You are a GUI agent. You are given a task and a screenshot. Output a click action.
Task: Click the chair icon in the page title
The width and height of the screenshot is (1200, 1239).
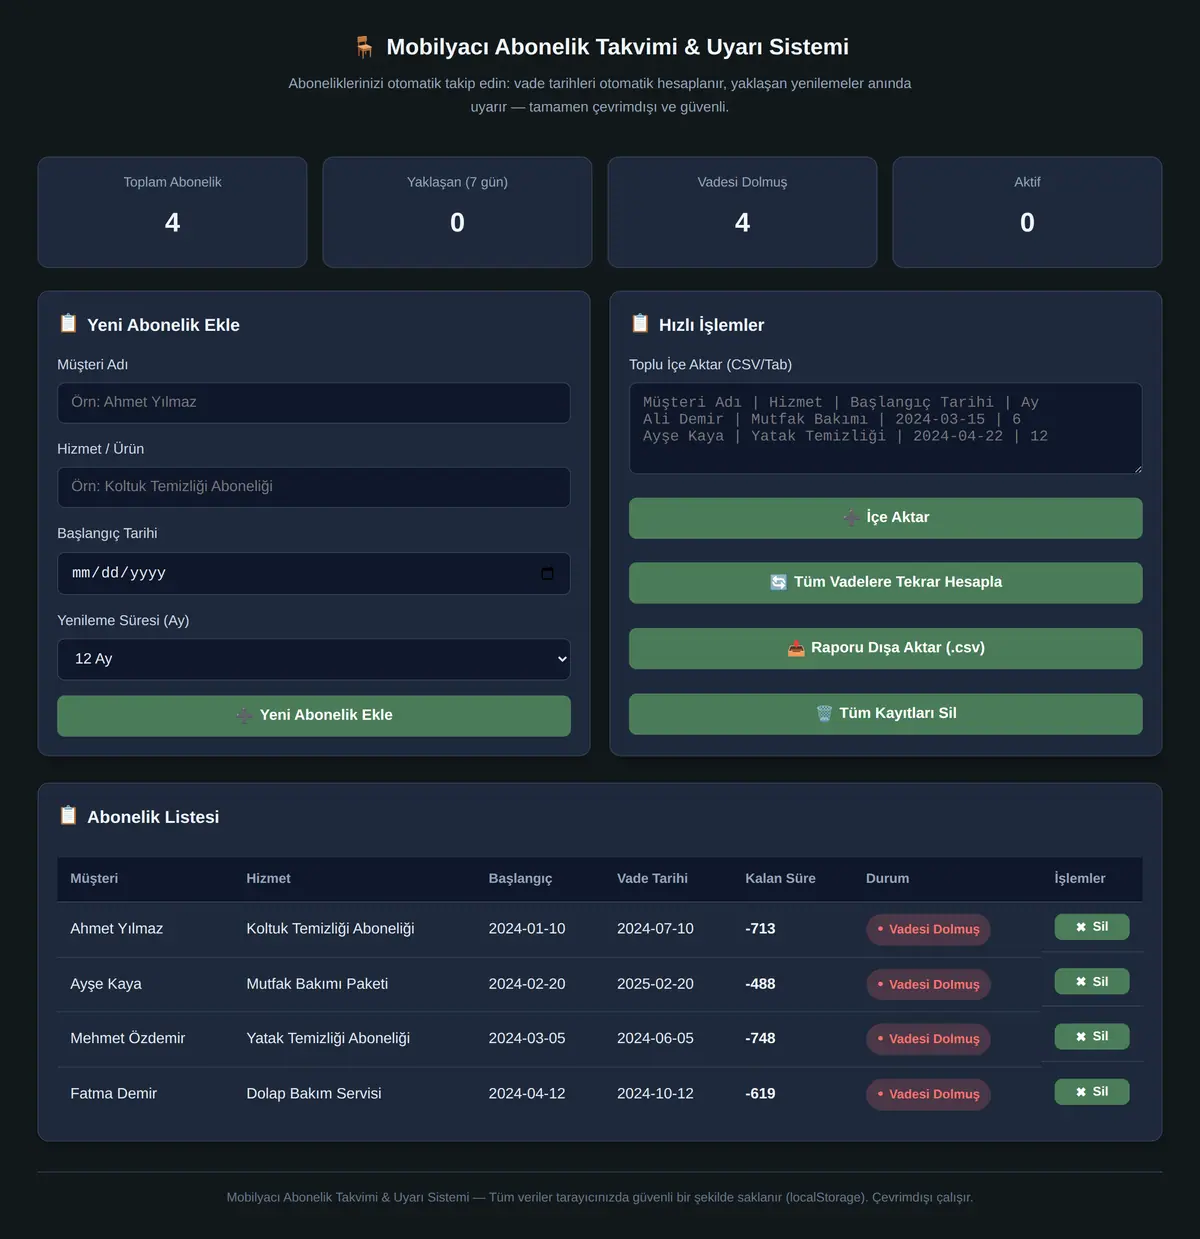[x=364, y=47]
